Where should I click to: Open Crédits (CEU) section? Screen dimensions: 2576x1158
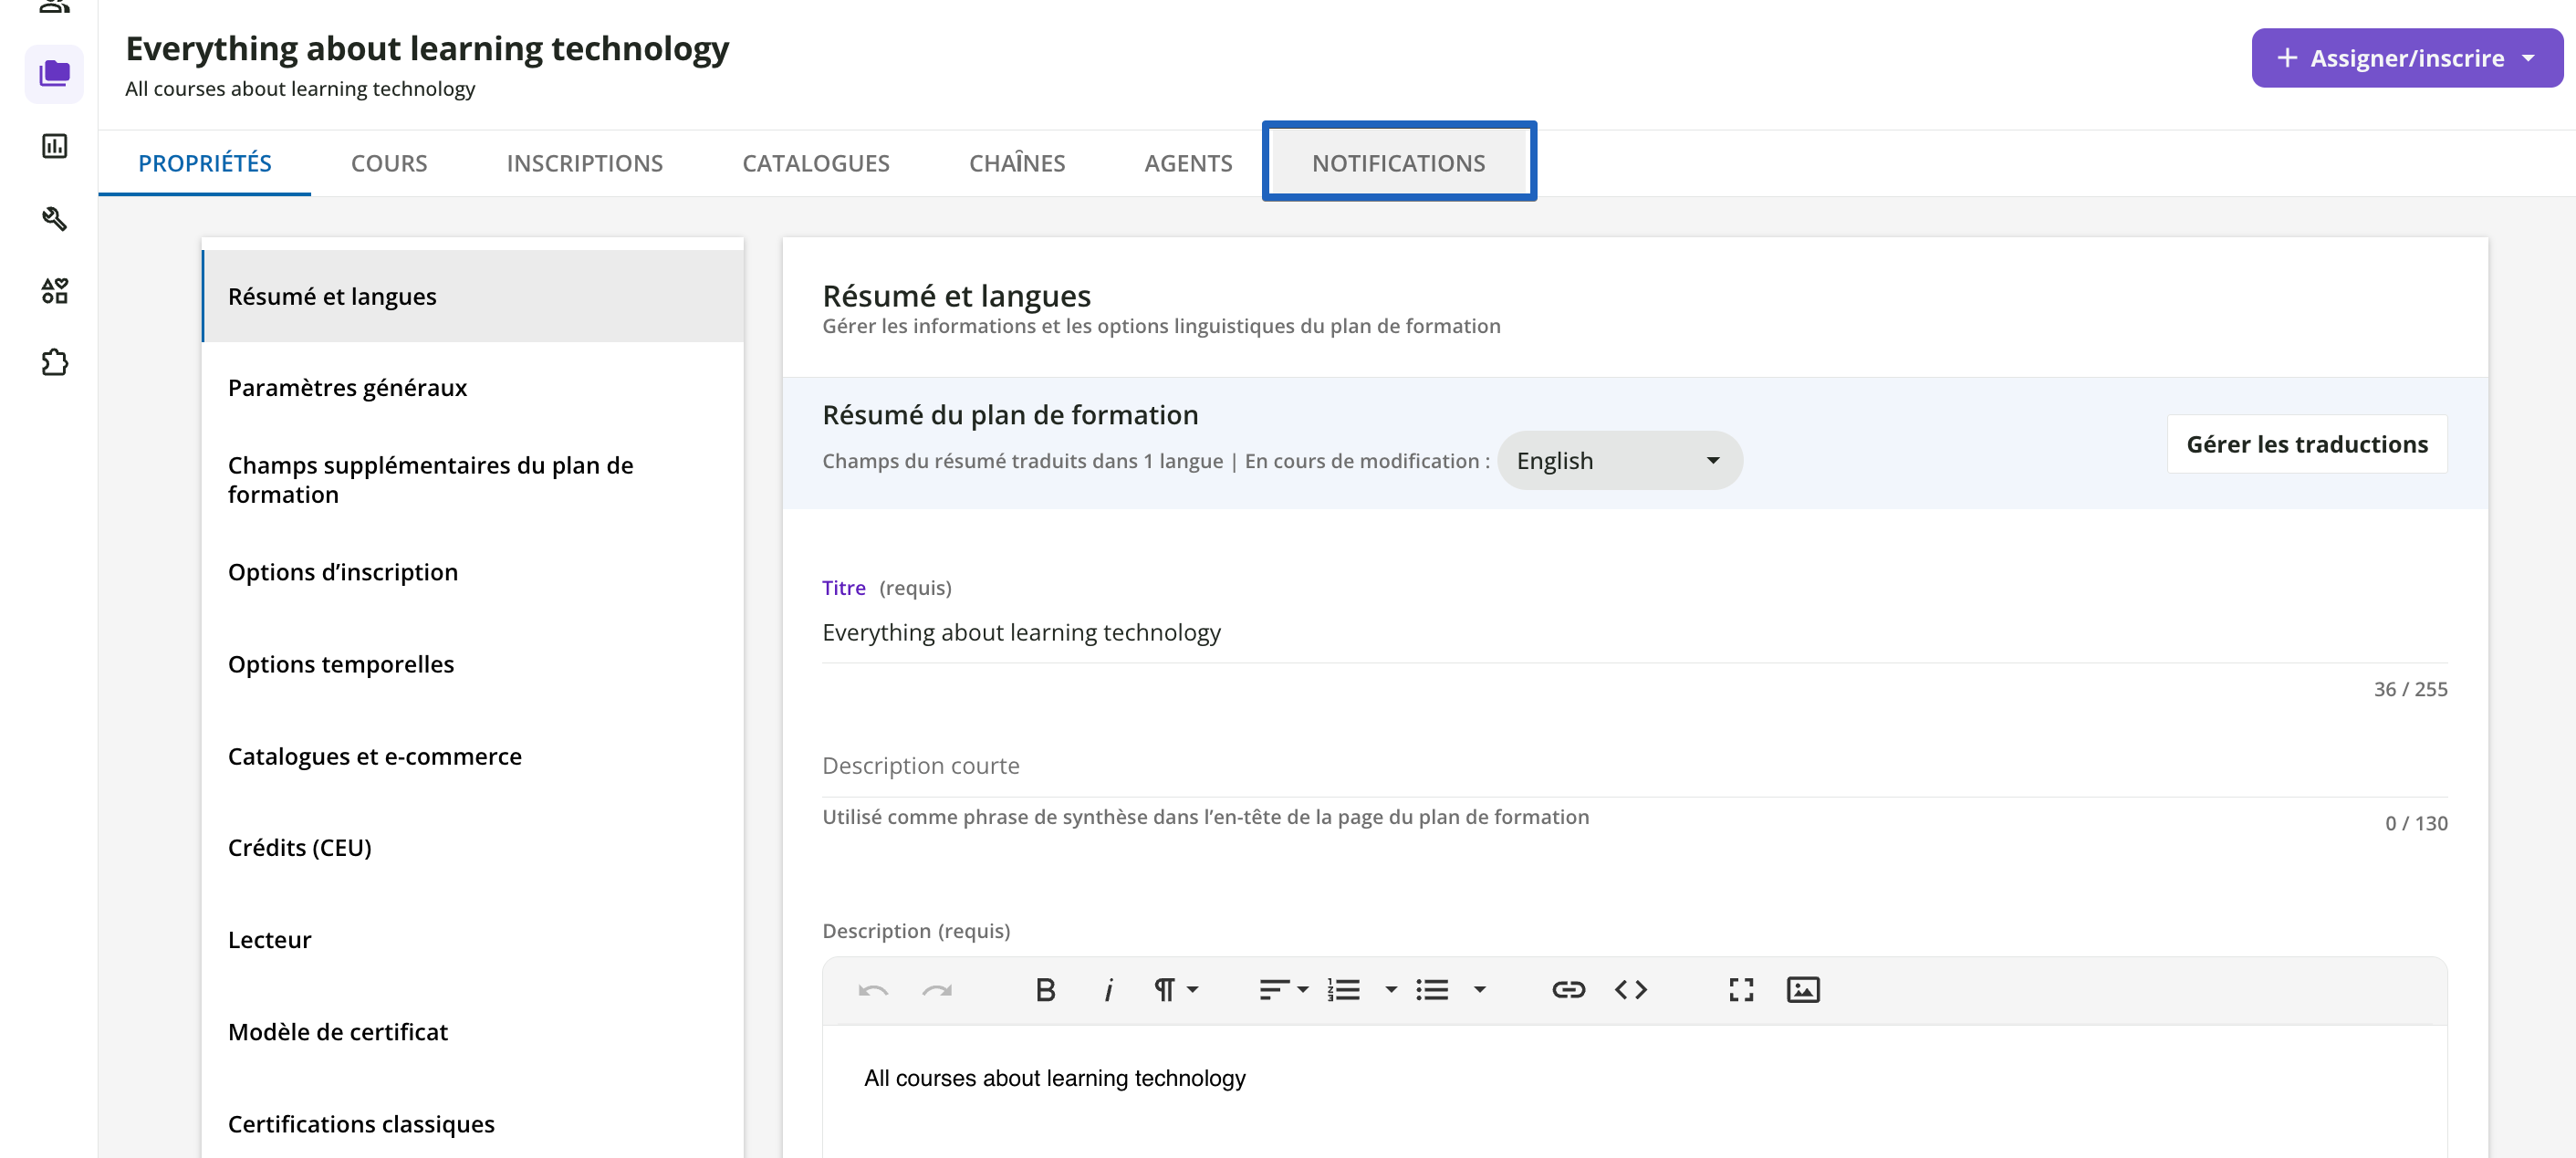pyautogui.click(x=473, y=848)
